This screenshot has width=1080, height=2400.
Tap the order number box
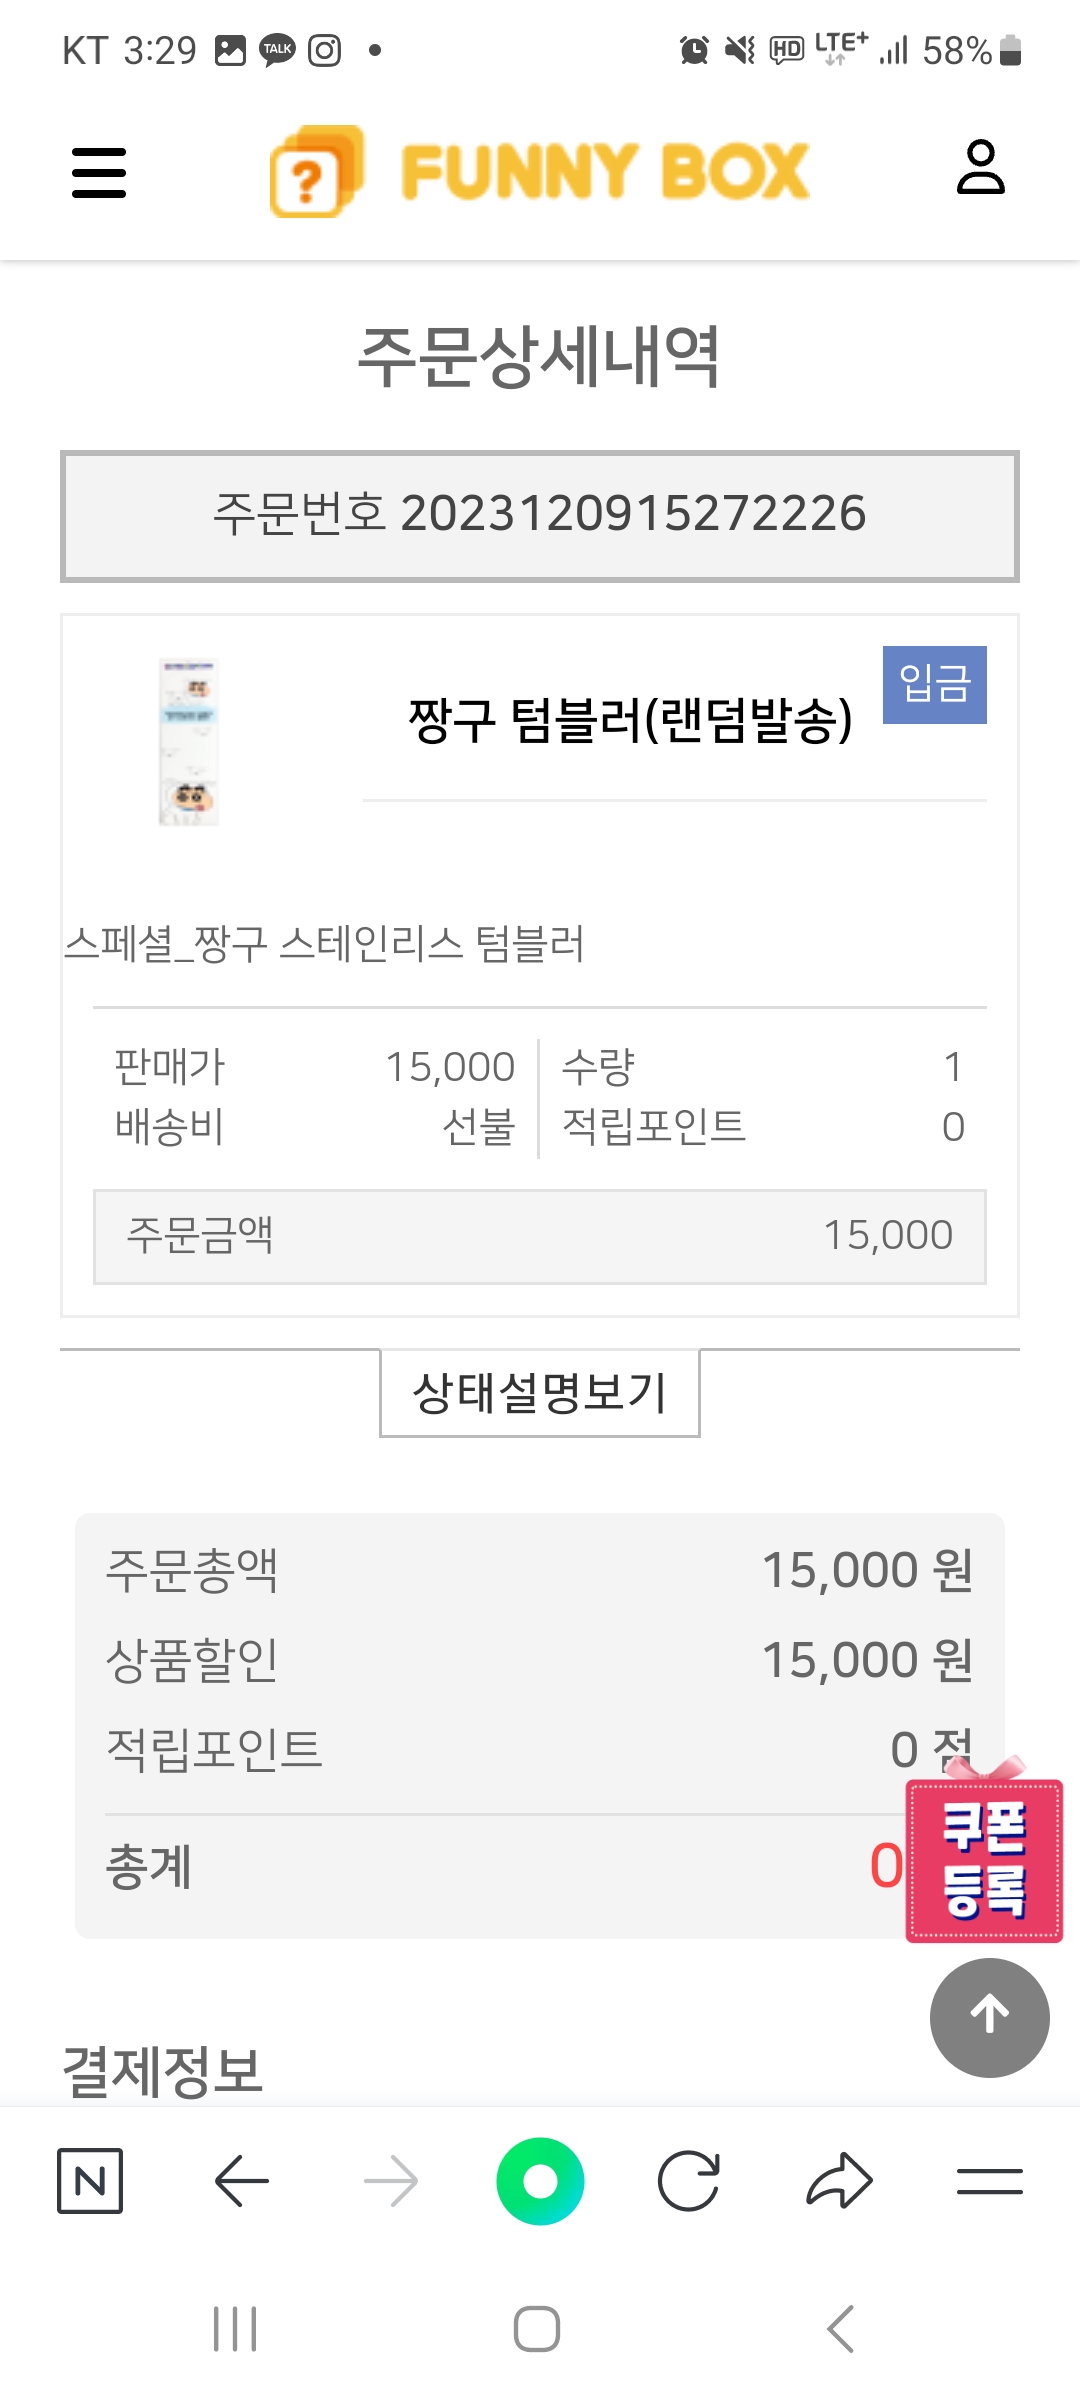tap(540, 515)
